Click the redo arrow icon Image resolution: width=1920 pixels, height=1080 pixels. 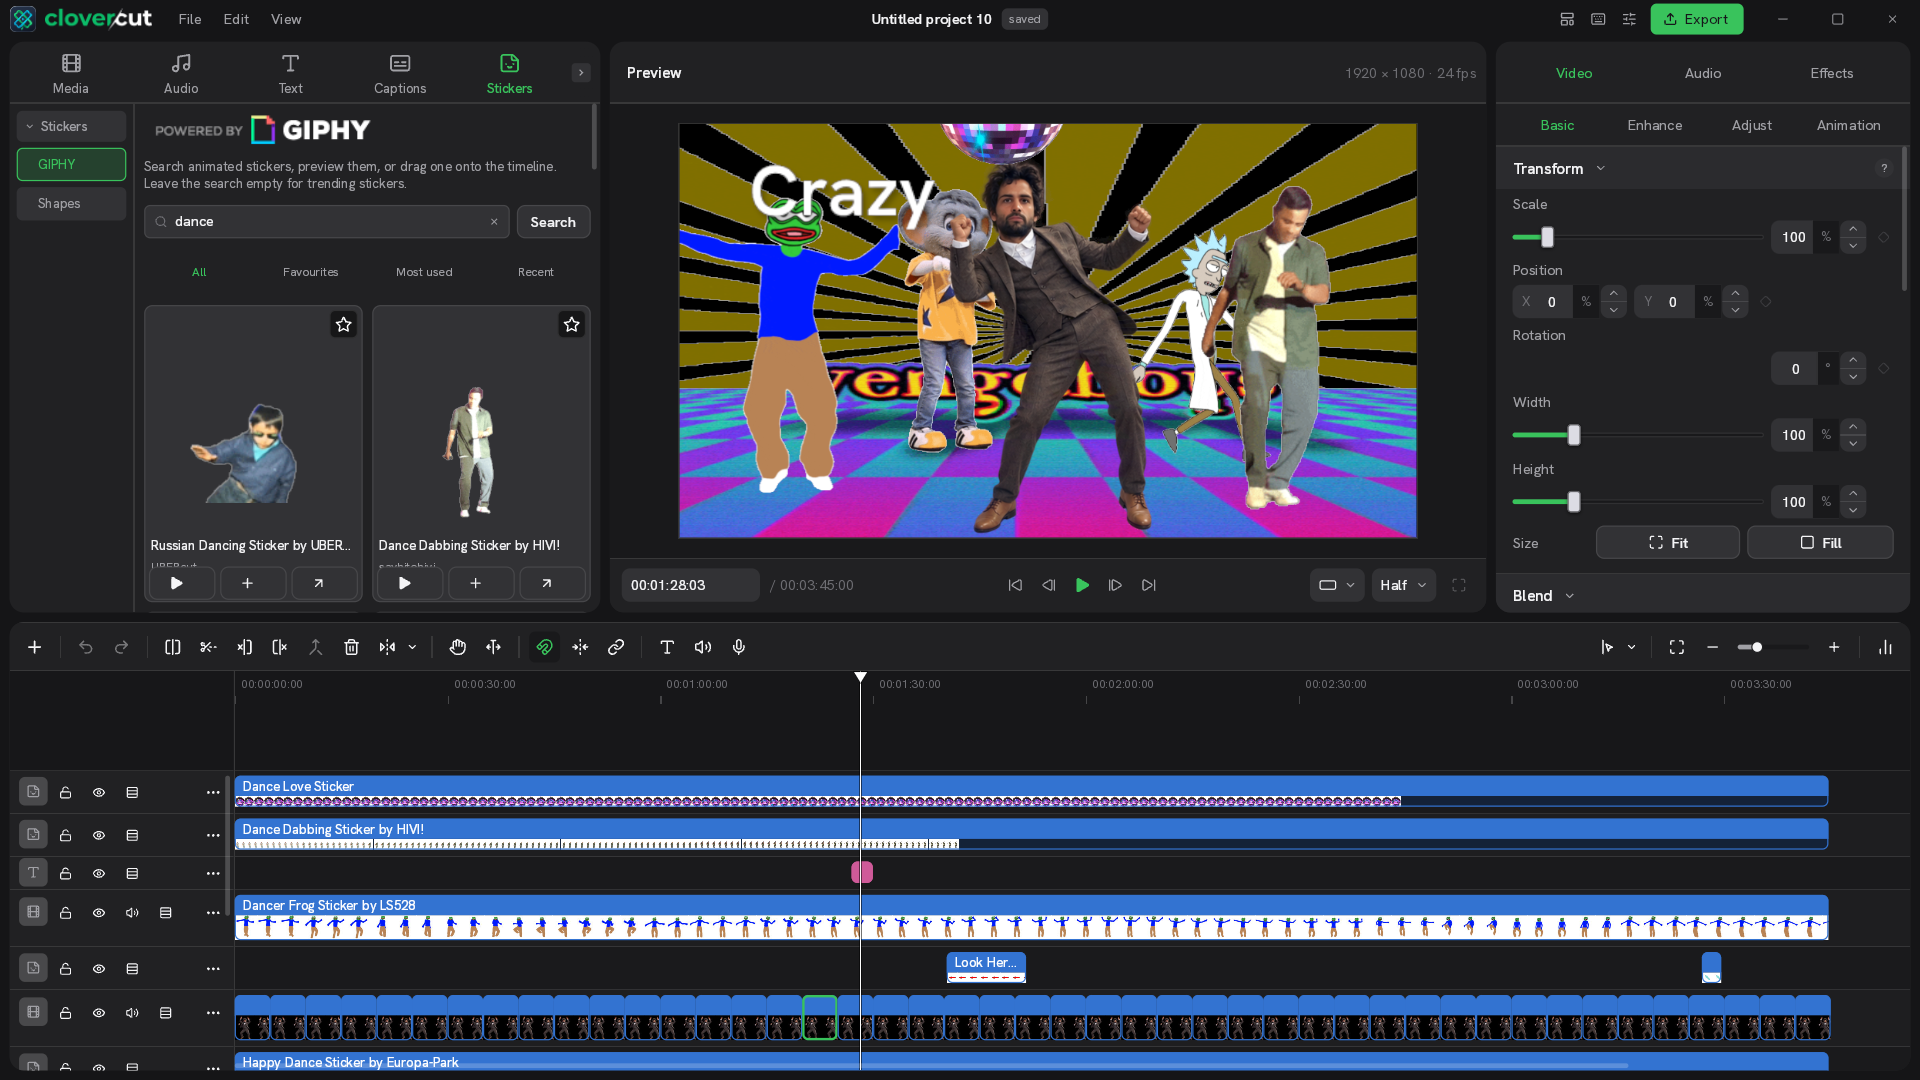[x=122, y=647]
